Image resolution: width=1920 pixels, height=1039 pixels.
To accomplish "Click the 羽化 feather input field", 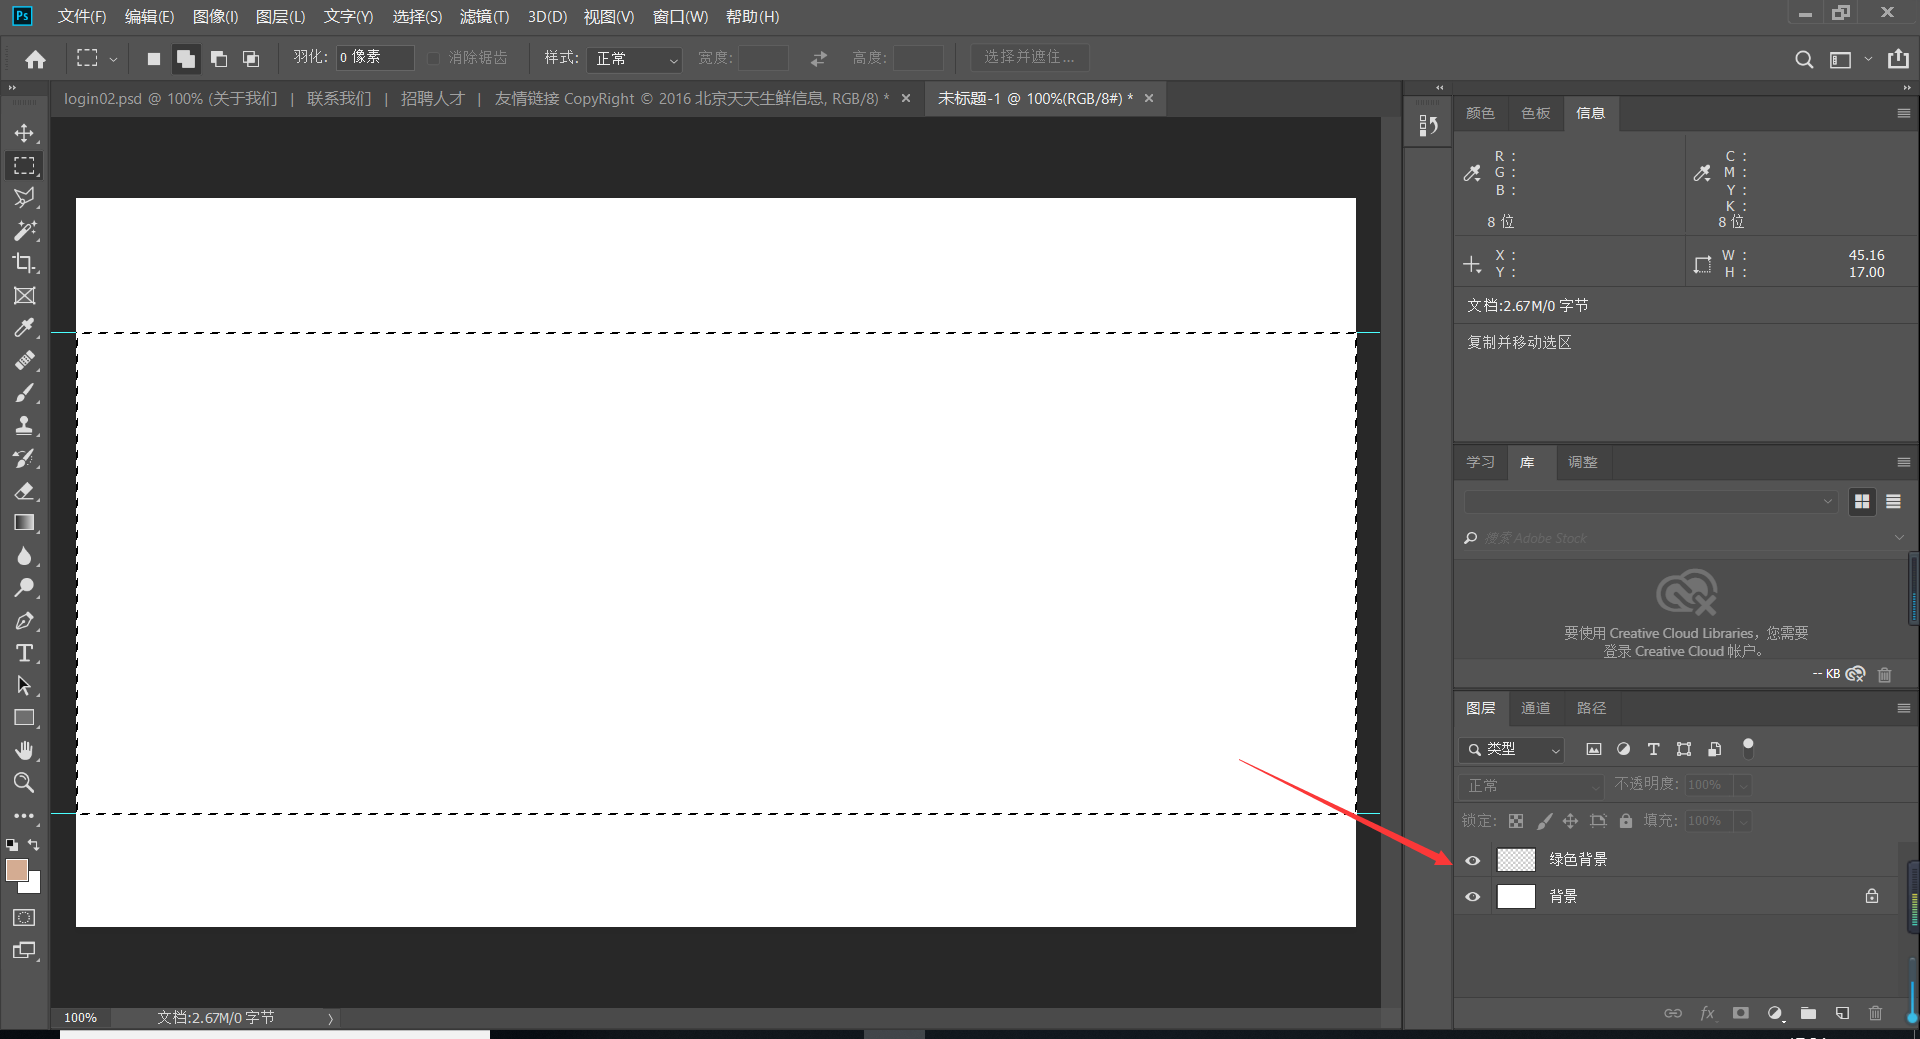I will [375, 58].
